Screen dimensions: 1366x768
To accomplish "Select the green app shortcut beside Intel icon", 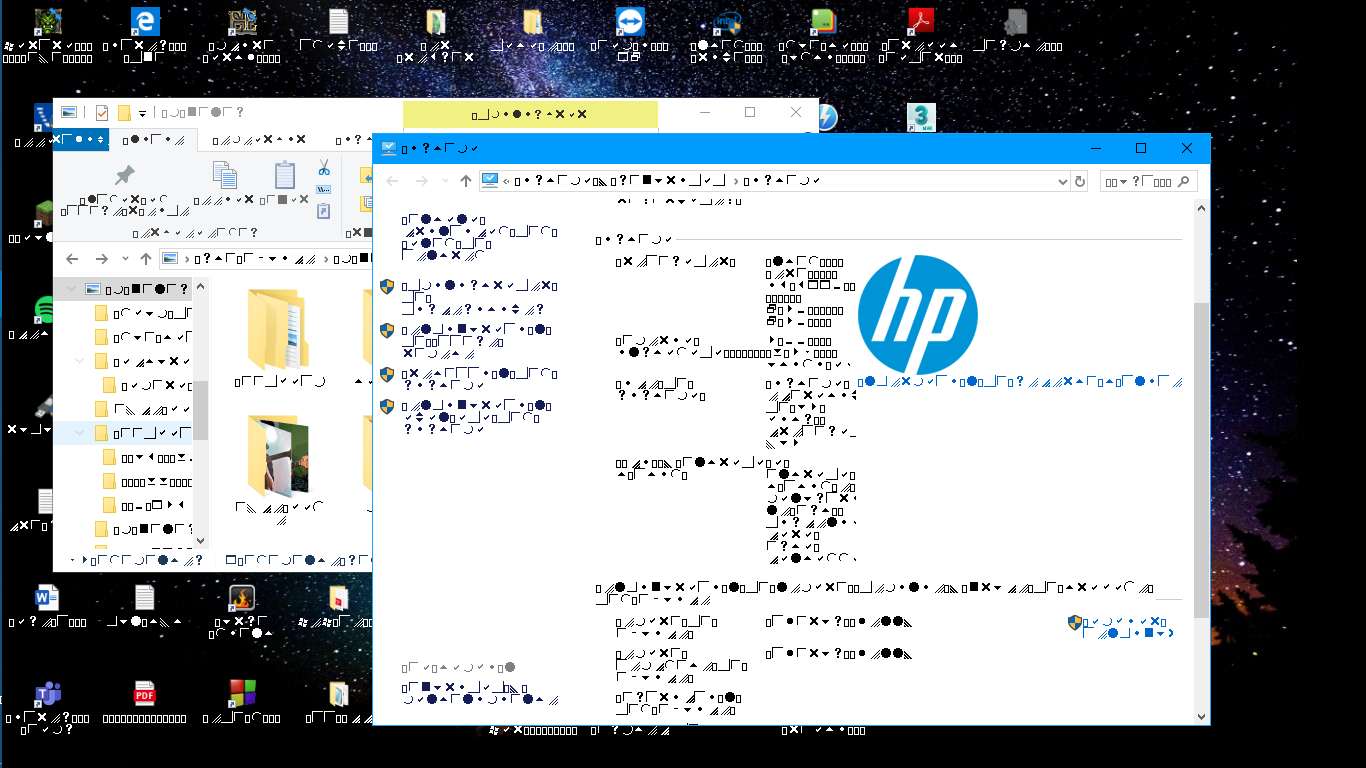I will 824,22.
